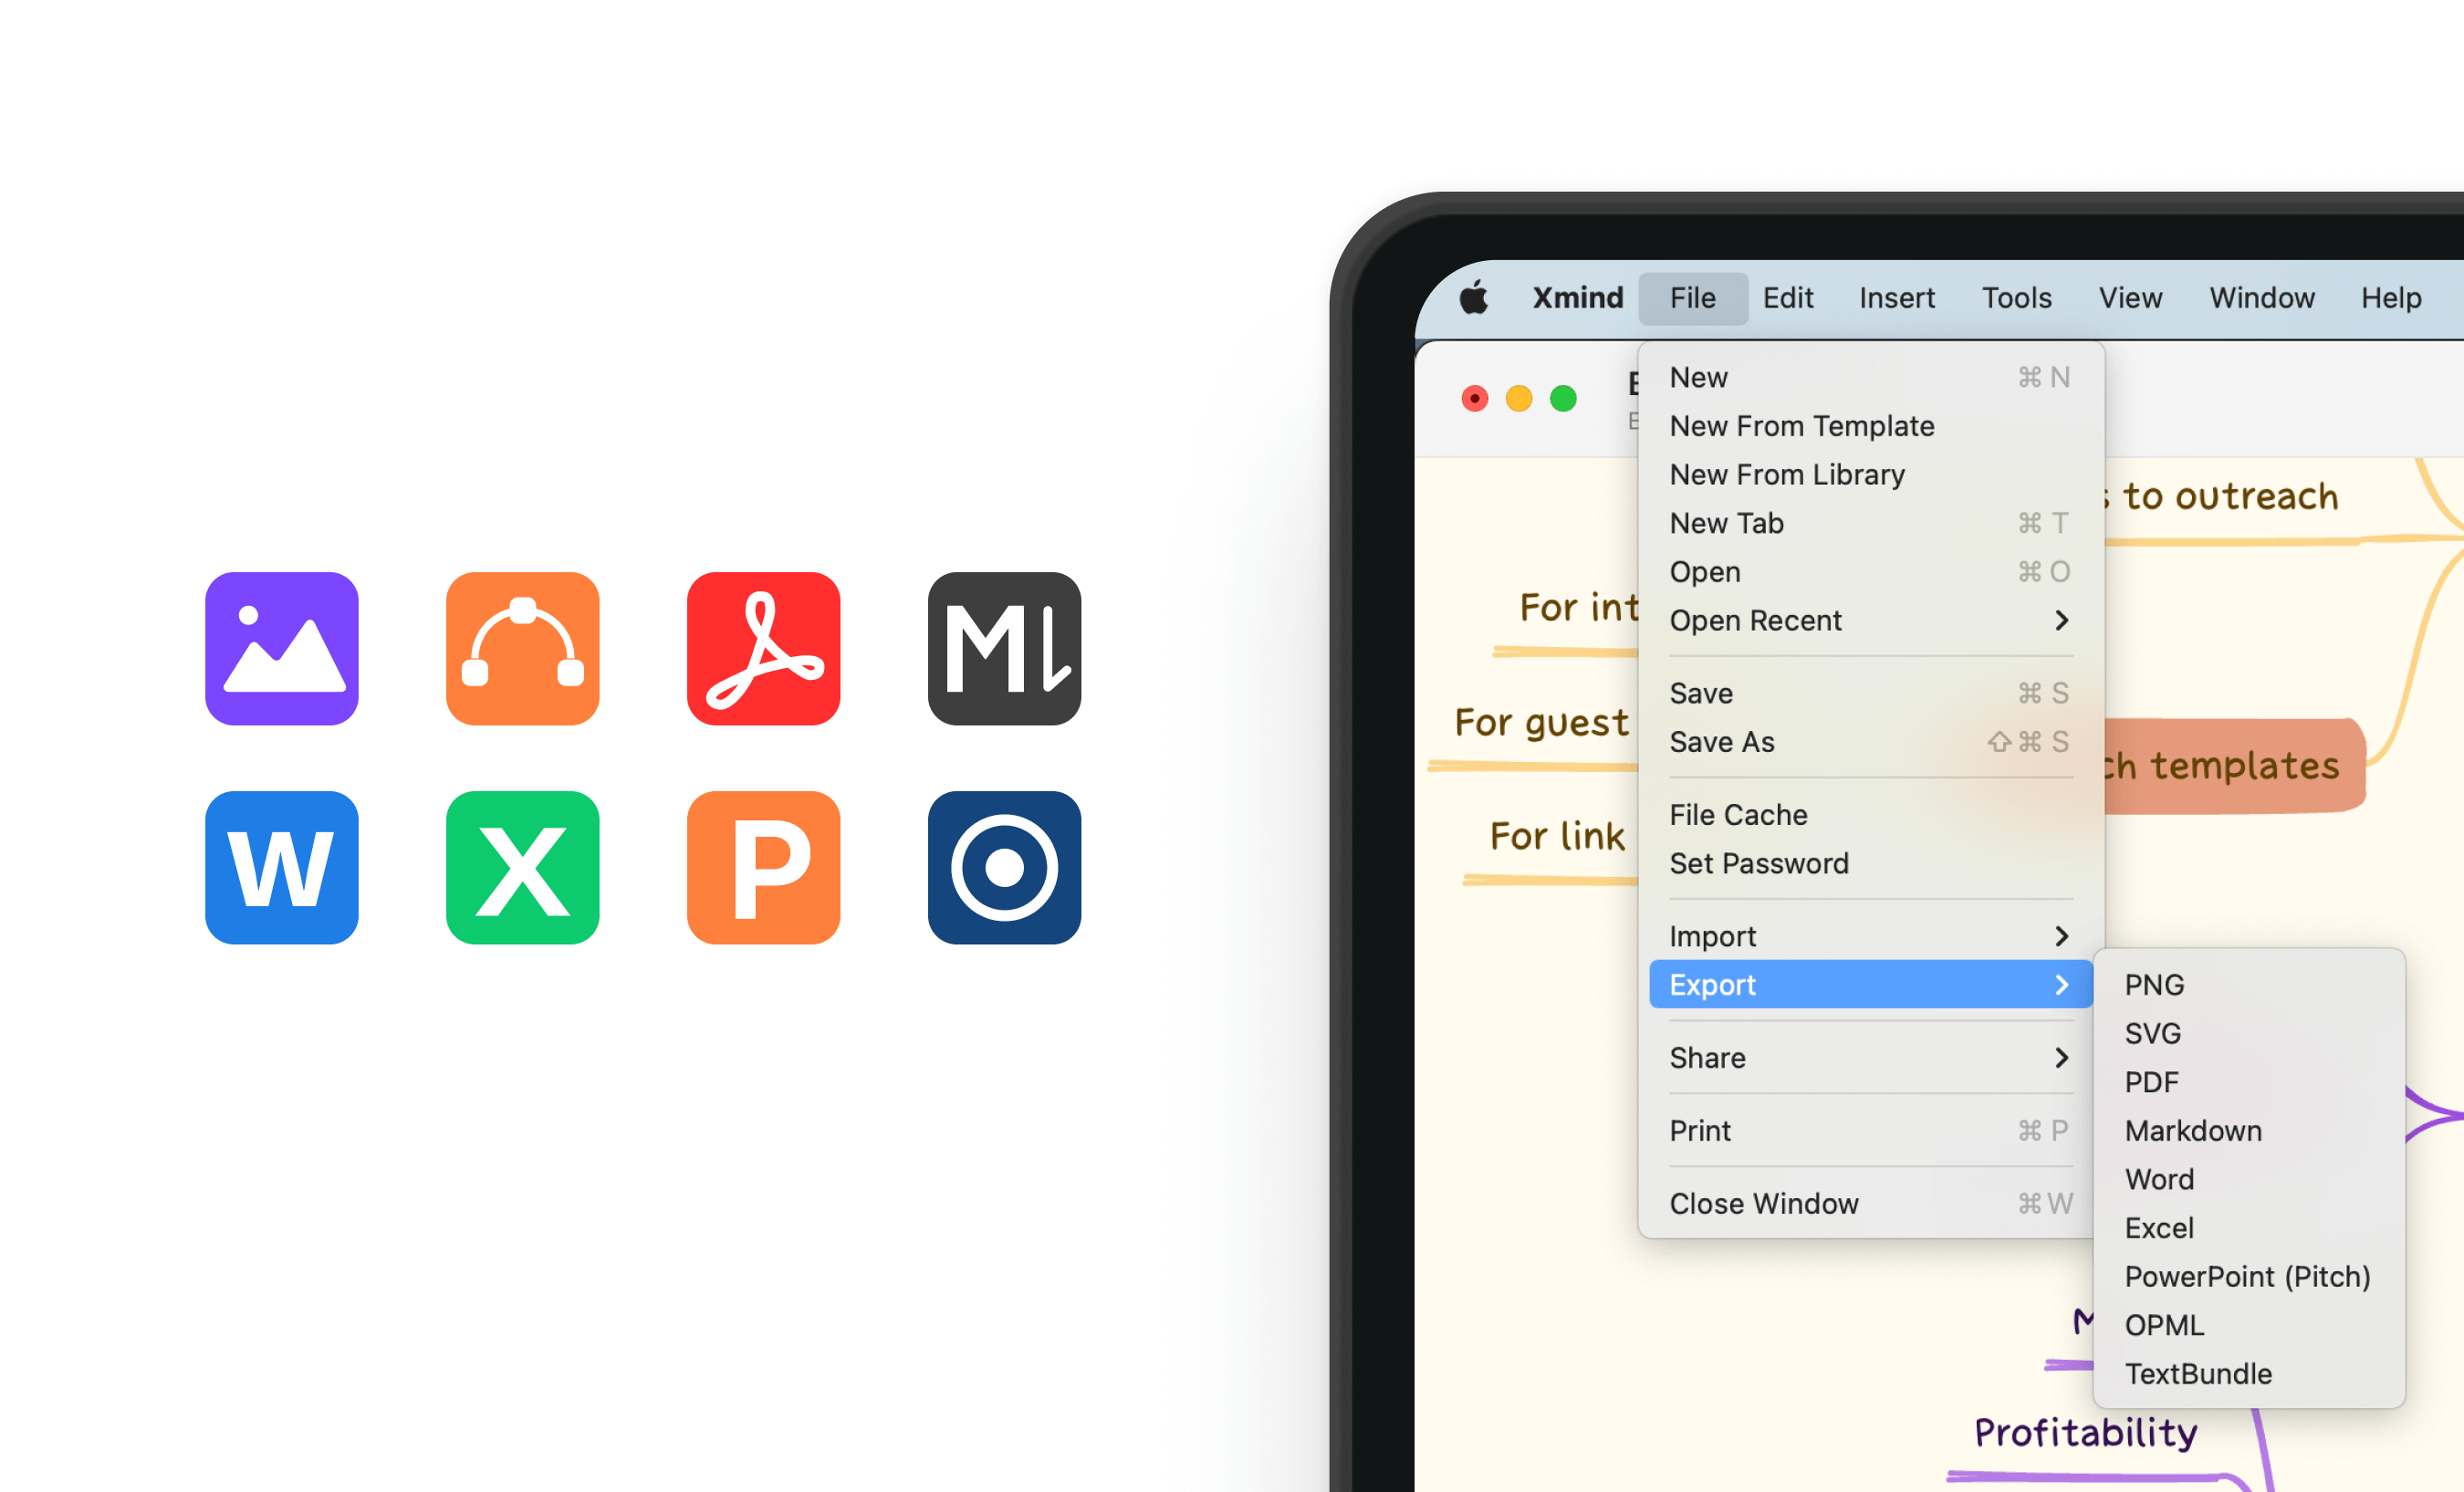
Task: Select New From Library
Action: click(x=1871, y=474)
